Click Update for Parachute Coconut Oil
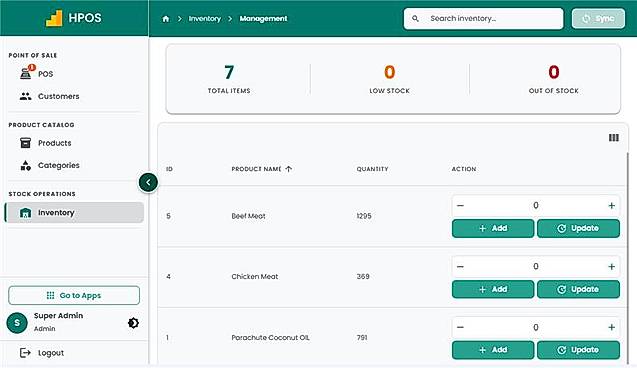 coord(578,350)
